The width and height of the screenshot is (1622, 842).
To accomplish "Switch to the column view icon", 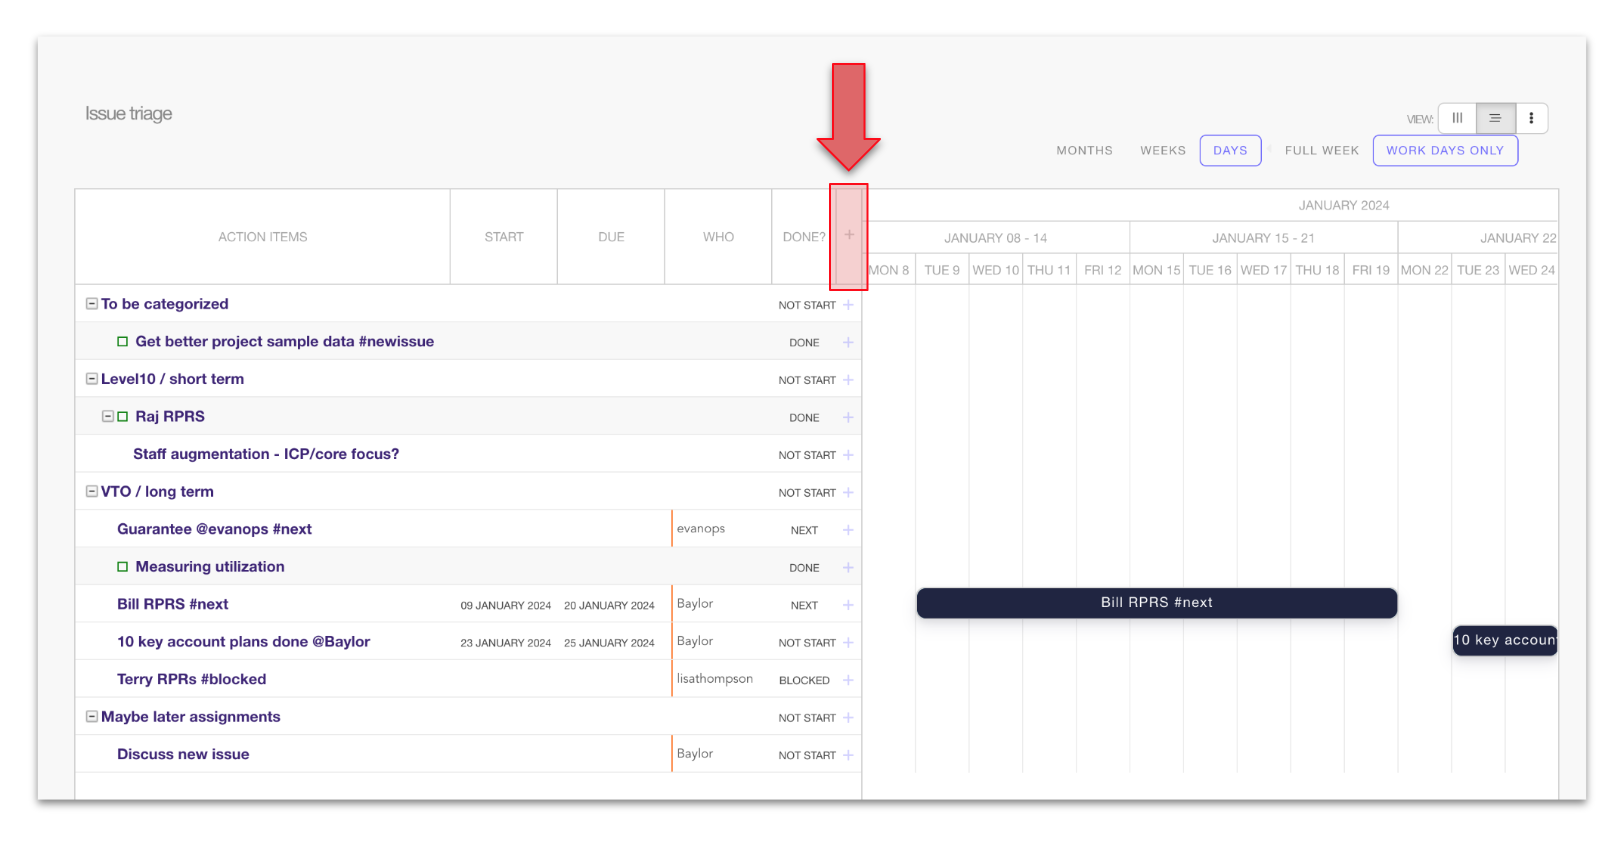I will [1457, 118].
